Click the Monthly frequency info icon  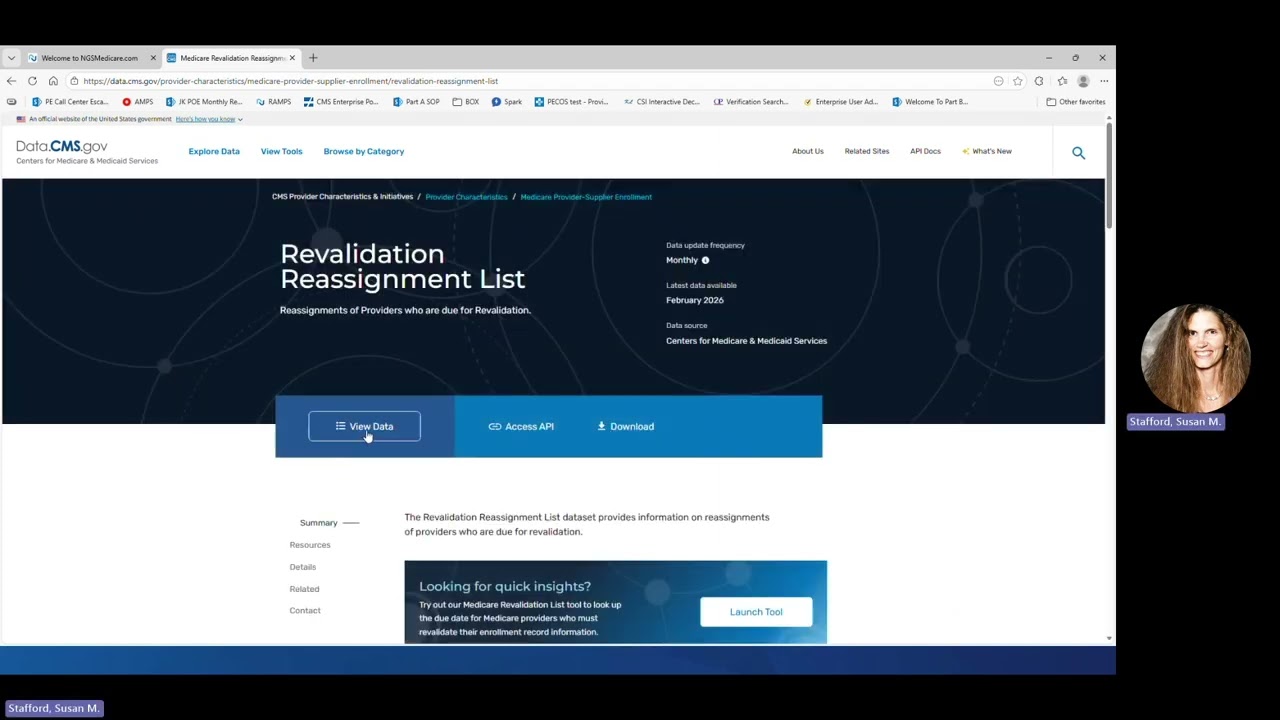point(705,260)
